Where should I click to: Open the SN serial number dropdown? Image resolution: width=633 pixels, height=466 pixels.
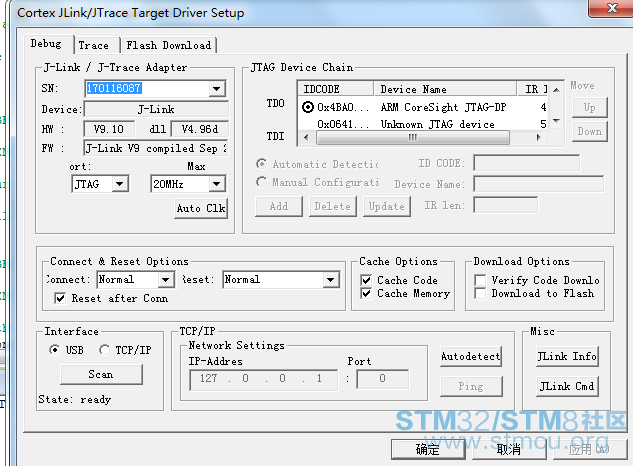217,88
